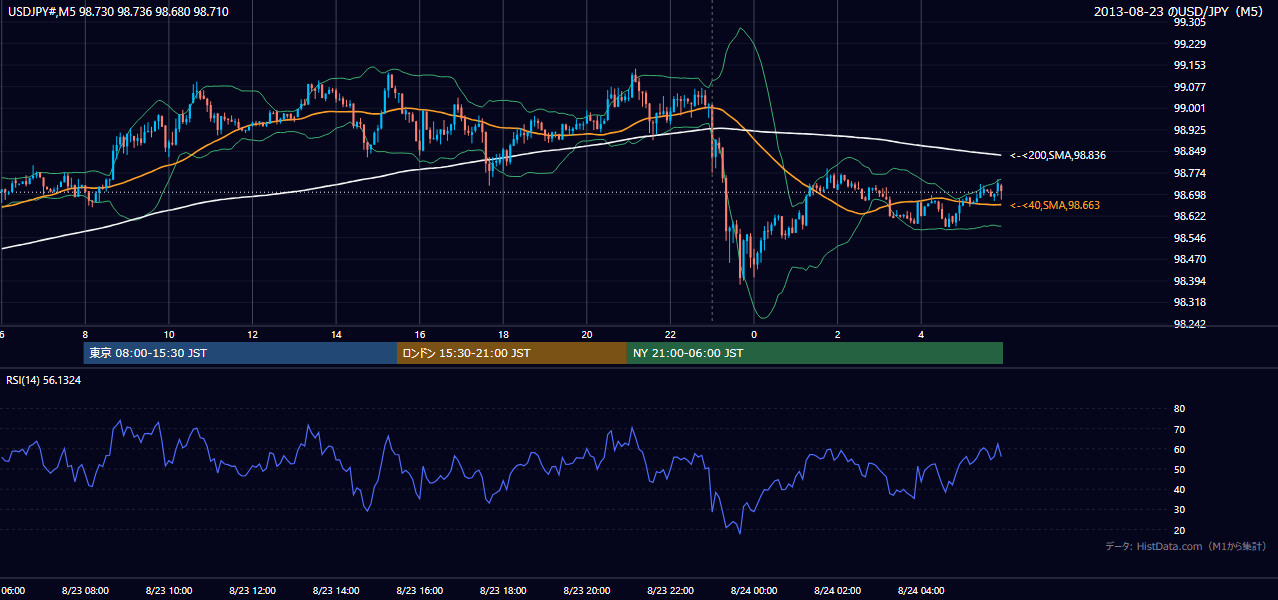This screenshot has width=1278, height=600.
Task: Click the hour 10 tick label under chart
Action: pyautogui.click(x=169, y=334)
